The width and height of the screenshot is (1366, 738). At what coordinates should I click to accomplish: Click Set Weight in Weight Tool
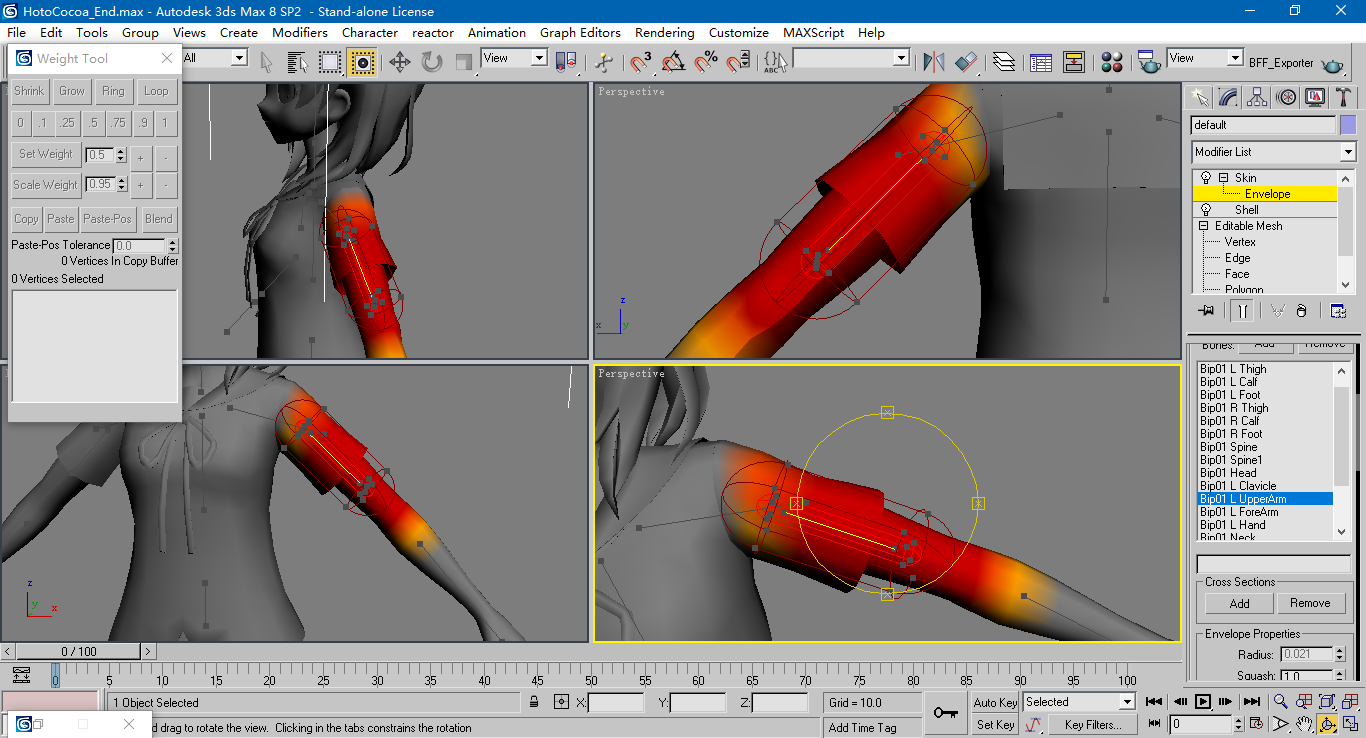pyautogui.click(x=46, y=154)
